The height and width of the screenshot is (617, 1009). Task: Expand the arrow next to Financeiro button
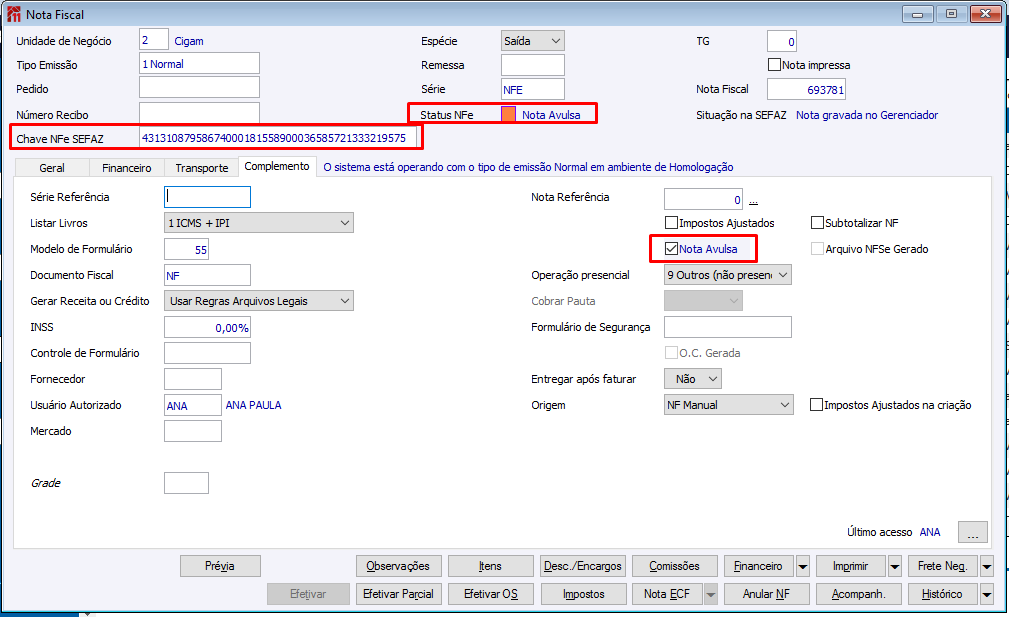tap(802, 566)
